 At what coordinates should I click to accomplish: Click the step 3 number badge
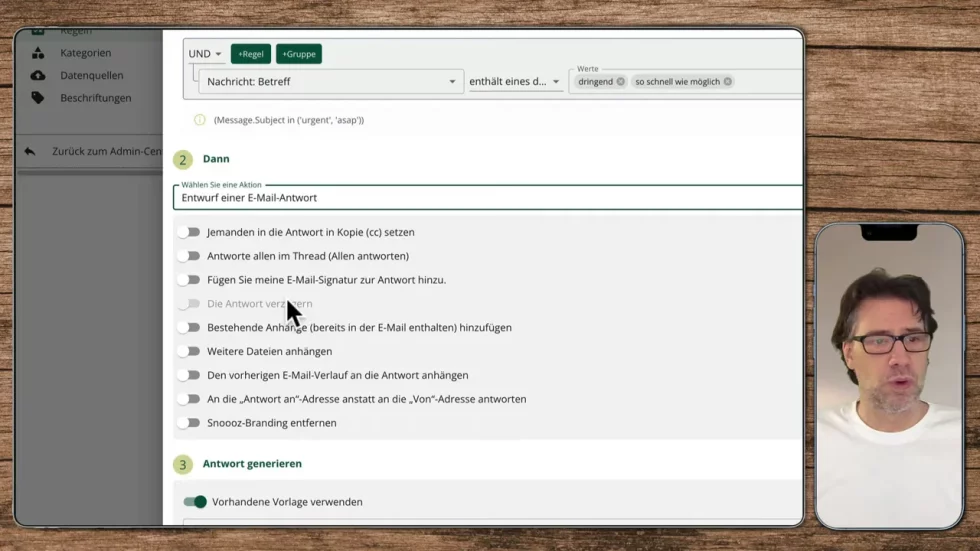pos(183,464)
